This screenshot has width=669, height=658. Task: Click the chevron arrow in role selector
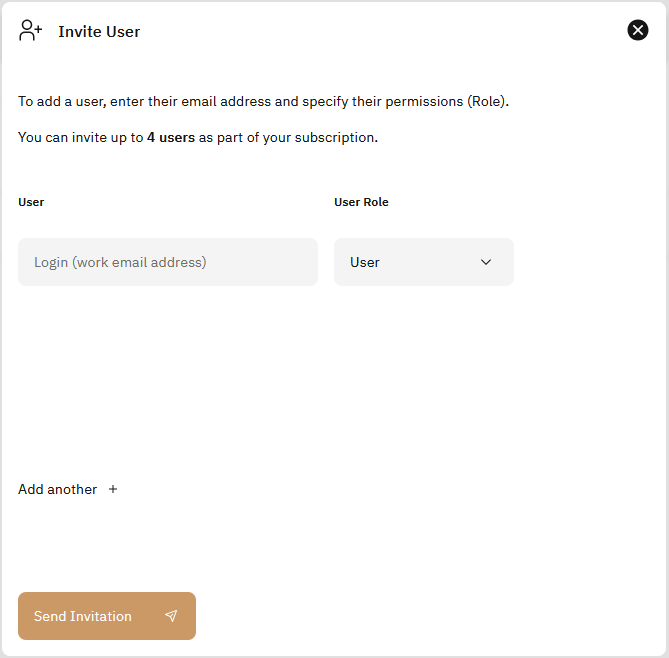[486, 262]
